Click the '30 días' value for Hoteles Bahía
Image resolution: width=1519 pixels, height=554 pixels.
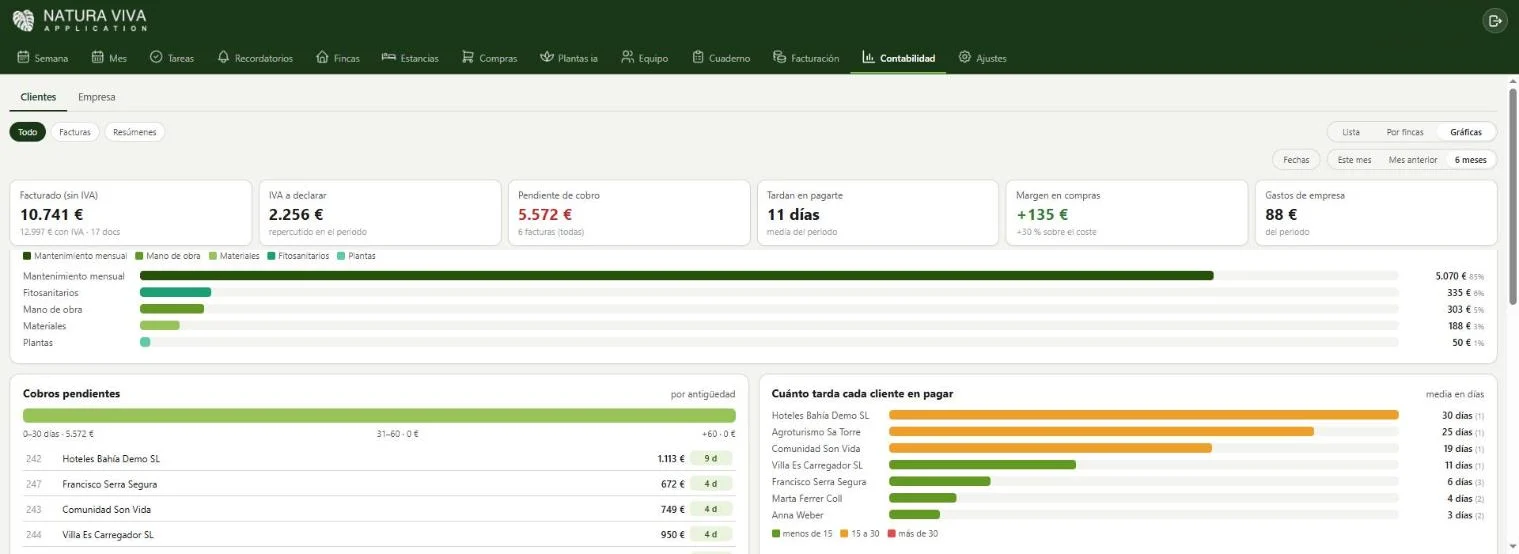[1456, 415]
